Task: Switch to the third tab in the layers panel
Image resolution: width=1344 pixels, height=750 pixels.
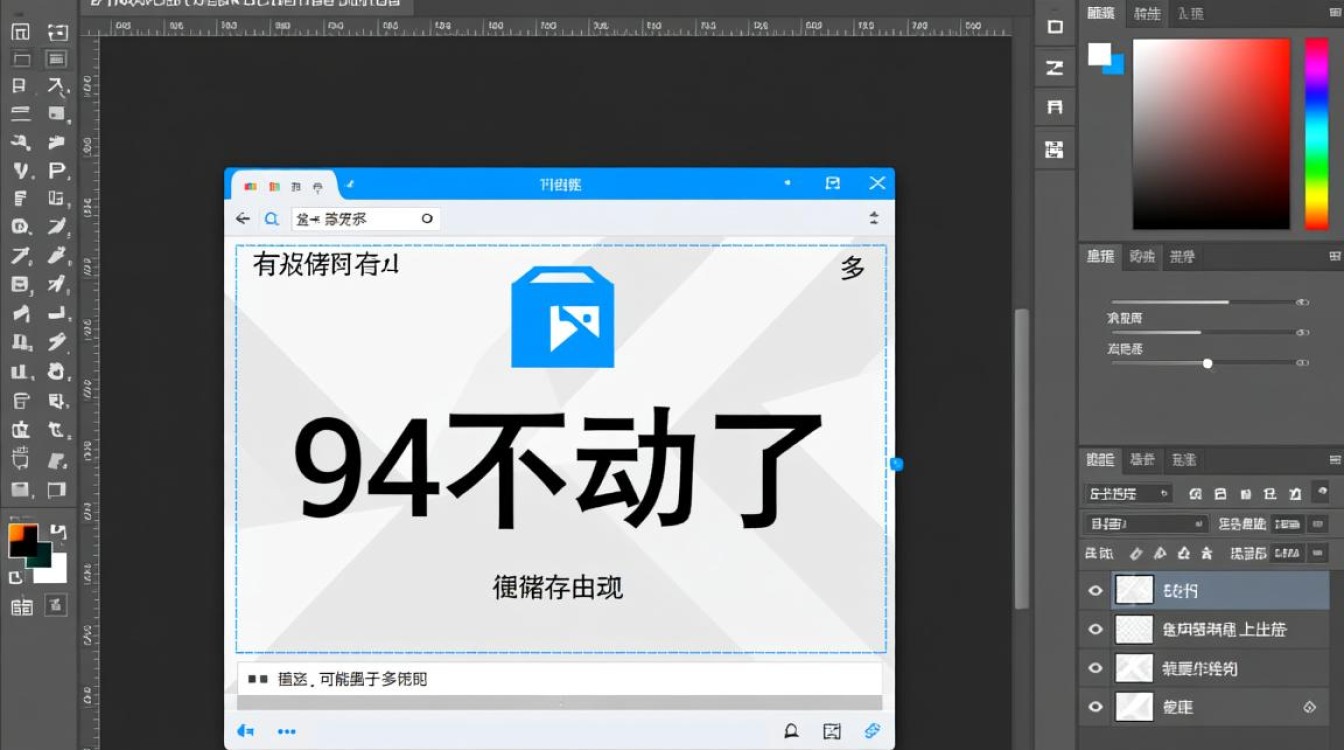Action: pyautogui.click(x=1184, y=460)
